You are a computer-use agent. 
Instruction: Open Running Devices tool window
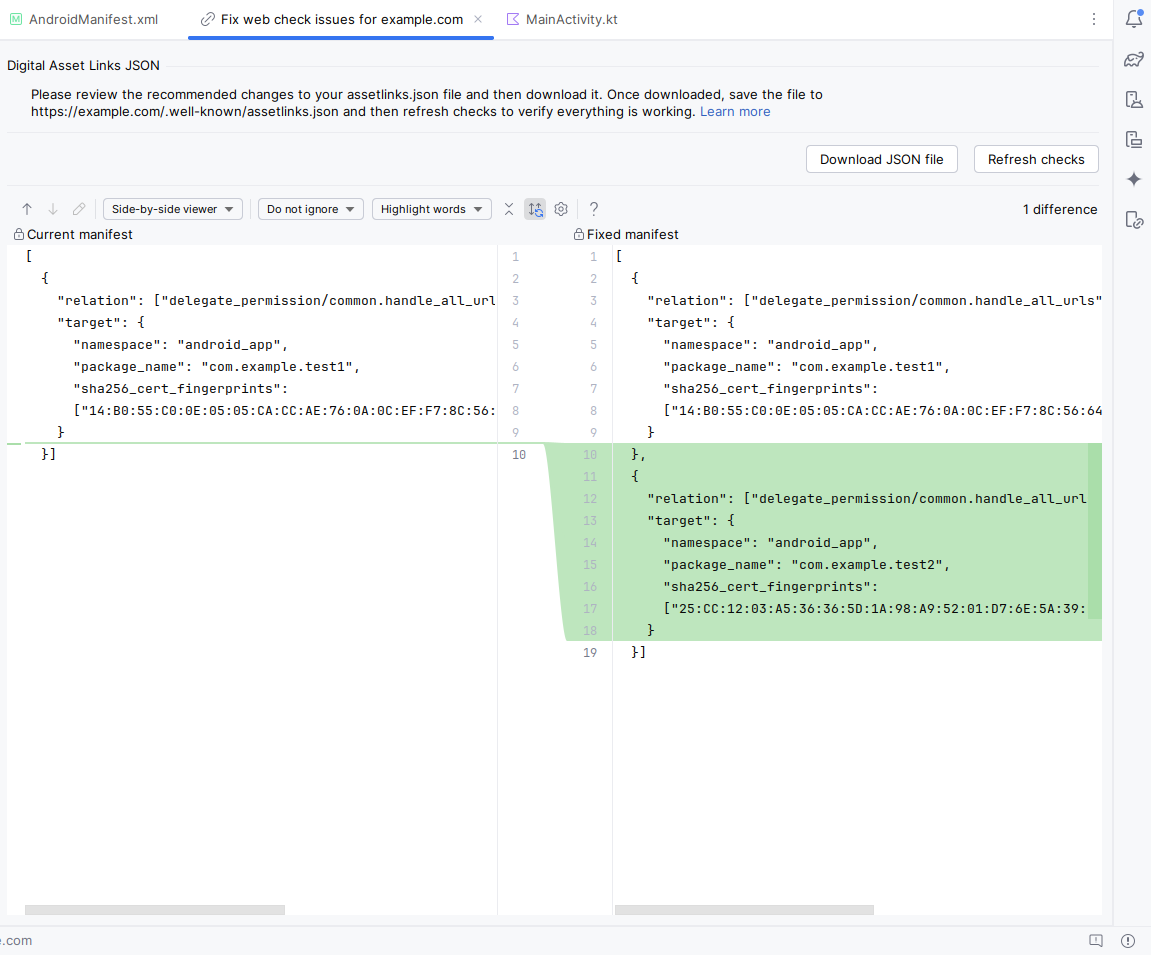pos(1134,139)
